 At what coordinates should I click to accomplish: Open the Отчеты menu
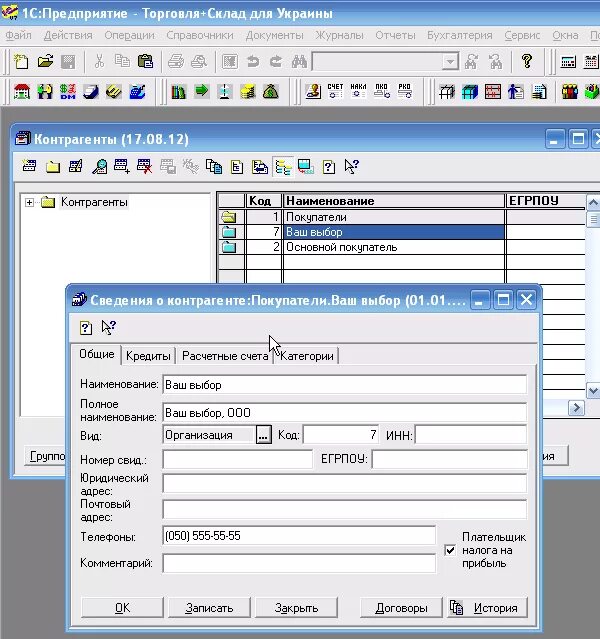[x=395, y=35]
